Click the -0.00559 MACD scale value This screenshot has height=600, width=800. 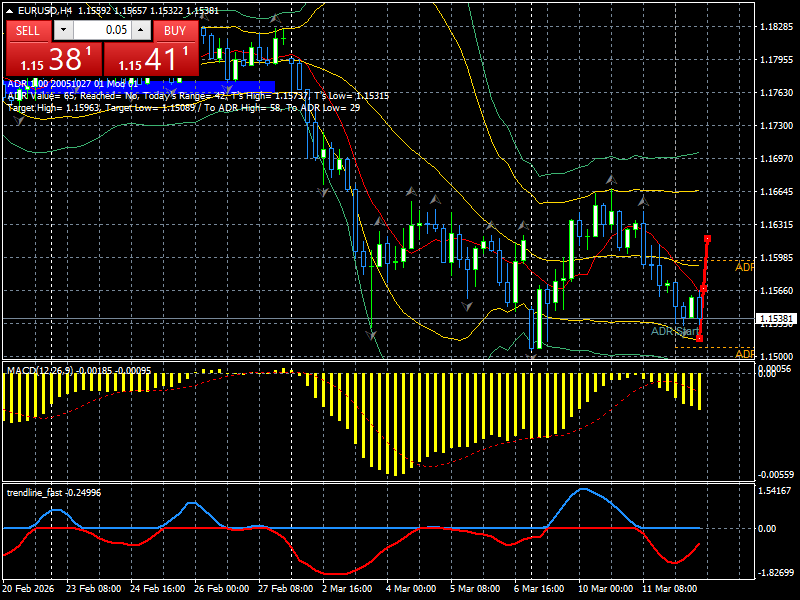pyautogui.click(x=776, y=475)
